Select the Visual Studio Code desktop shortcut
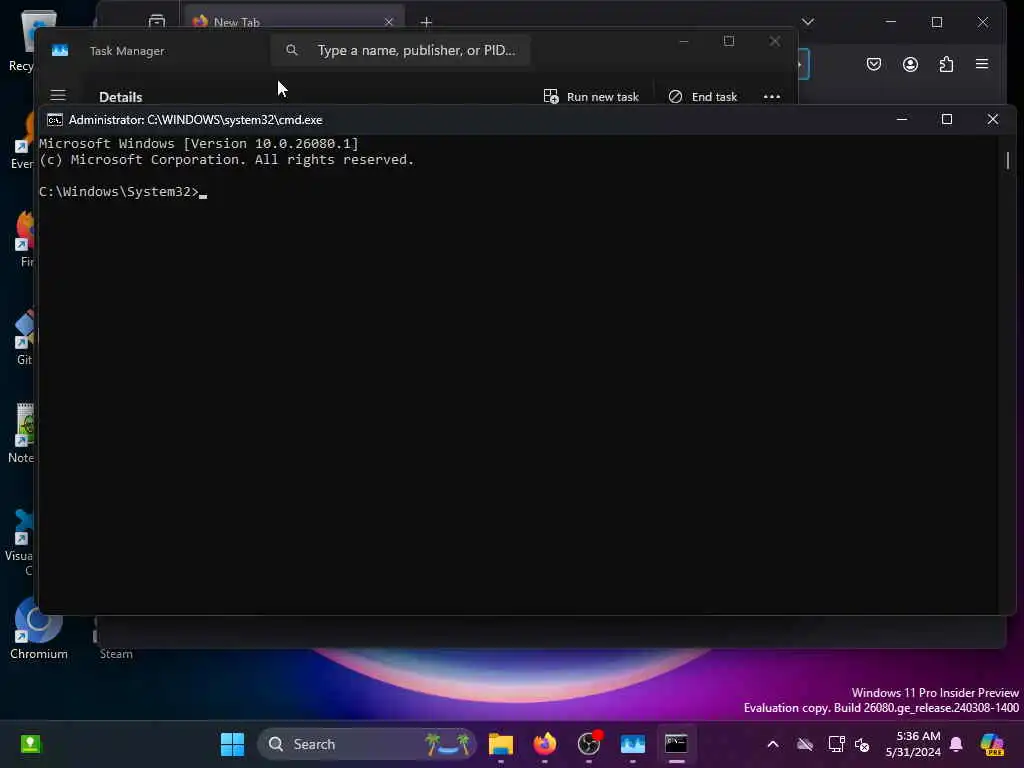 (x=21, y=542)
